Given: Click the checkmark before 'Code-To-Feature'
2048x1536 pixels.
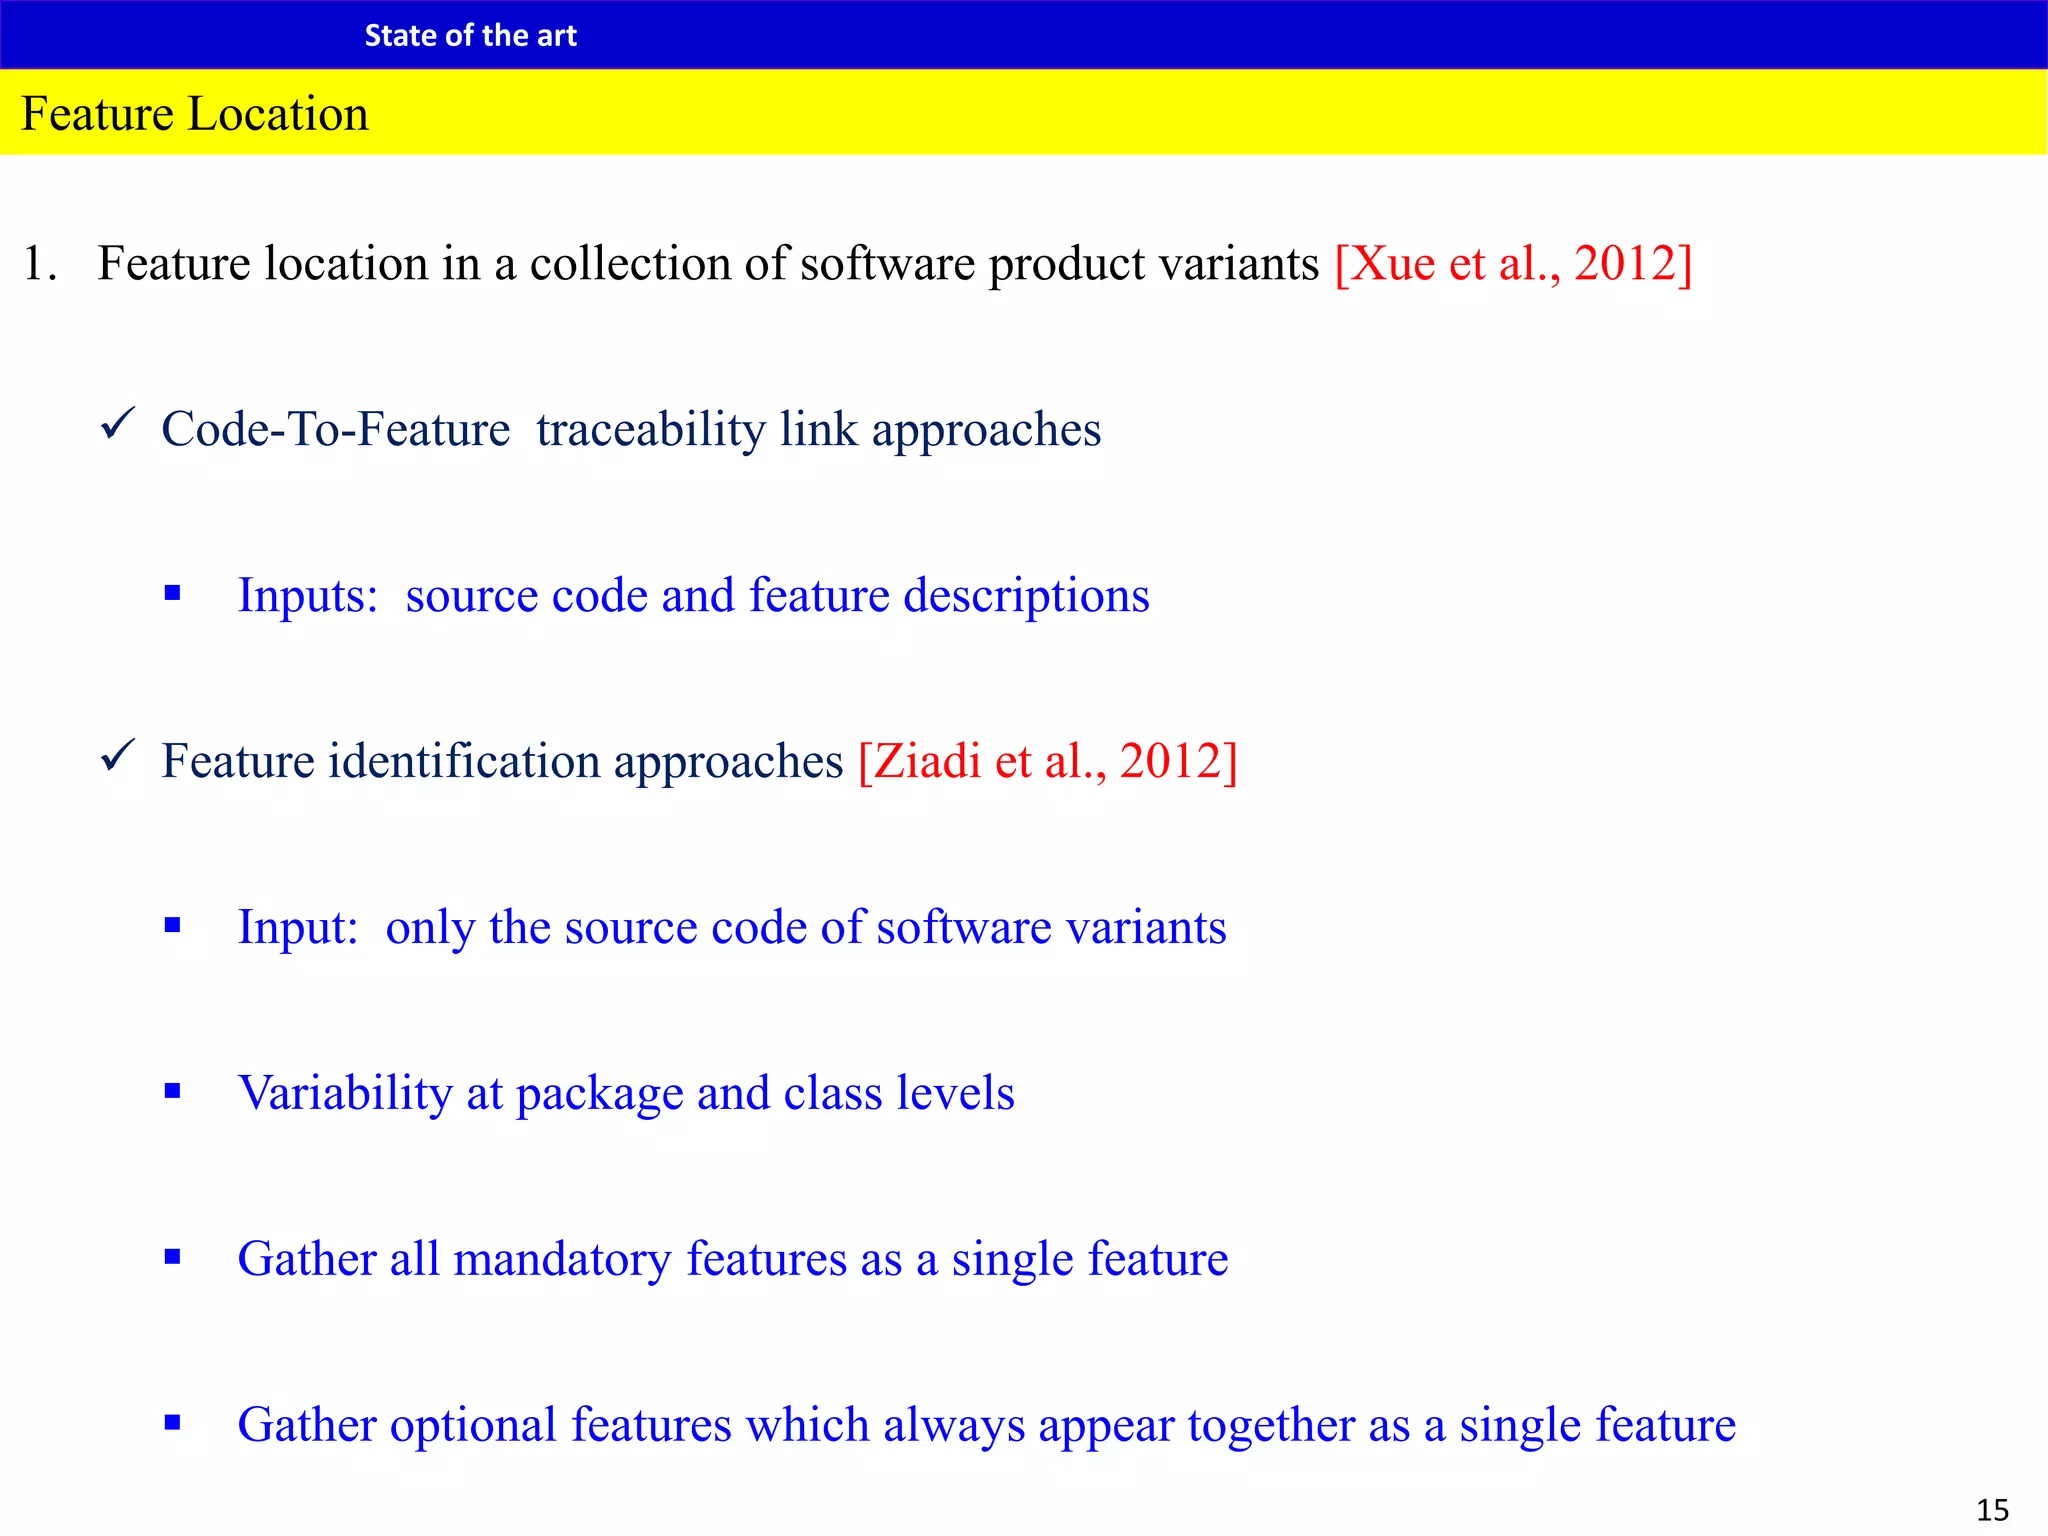Looking at the screenshot, I should [118, 424].
